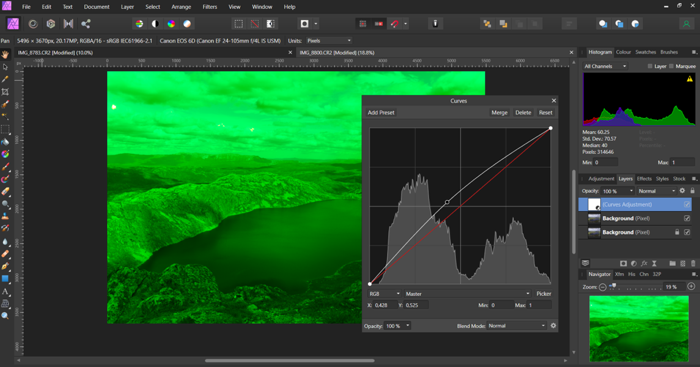Select the Rectangular Marquee tool
This screenshot has height=367, width=700.
point(5,129)
